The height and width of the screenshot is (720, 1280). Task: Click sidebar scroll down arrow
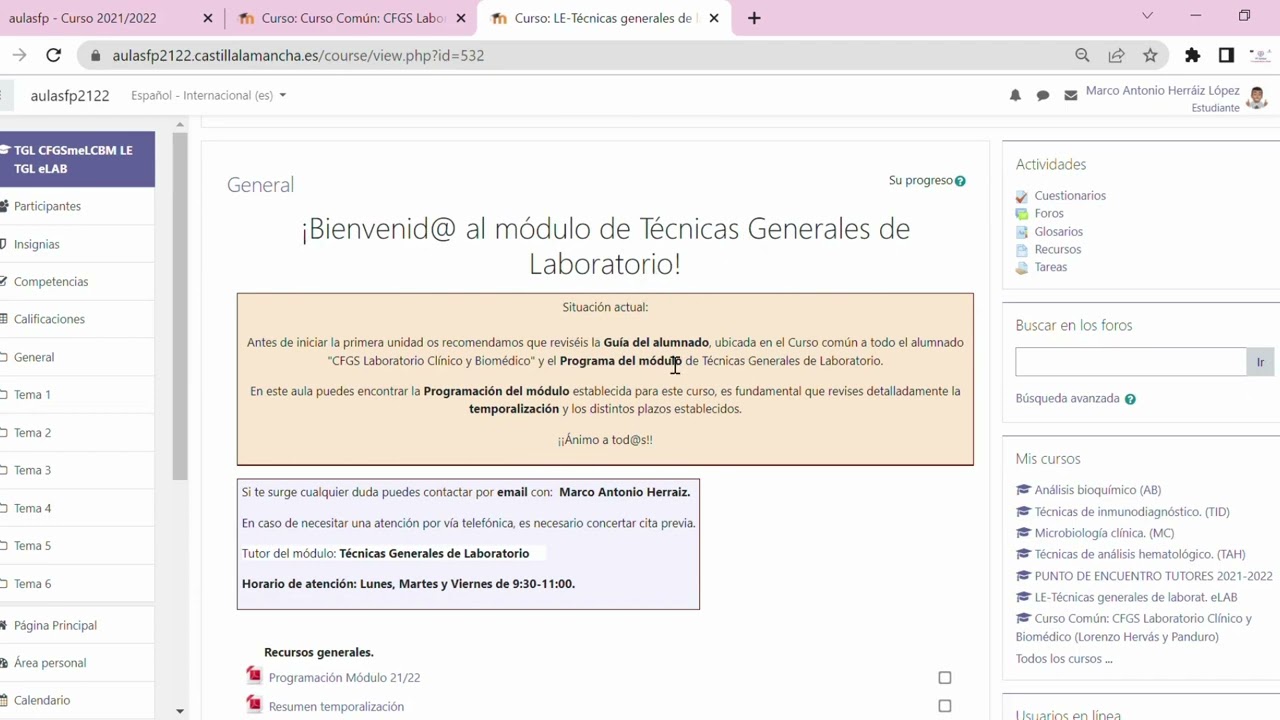180,711
